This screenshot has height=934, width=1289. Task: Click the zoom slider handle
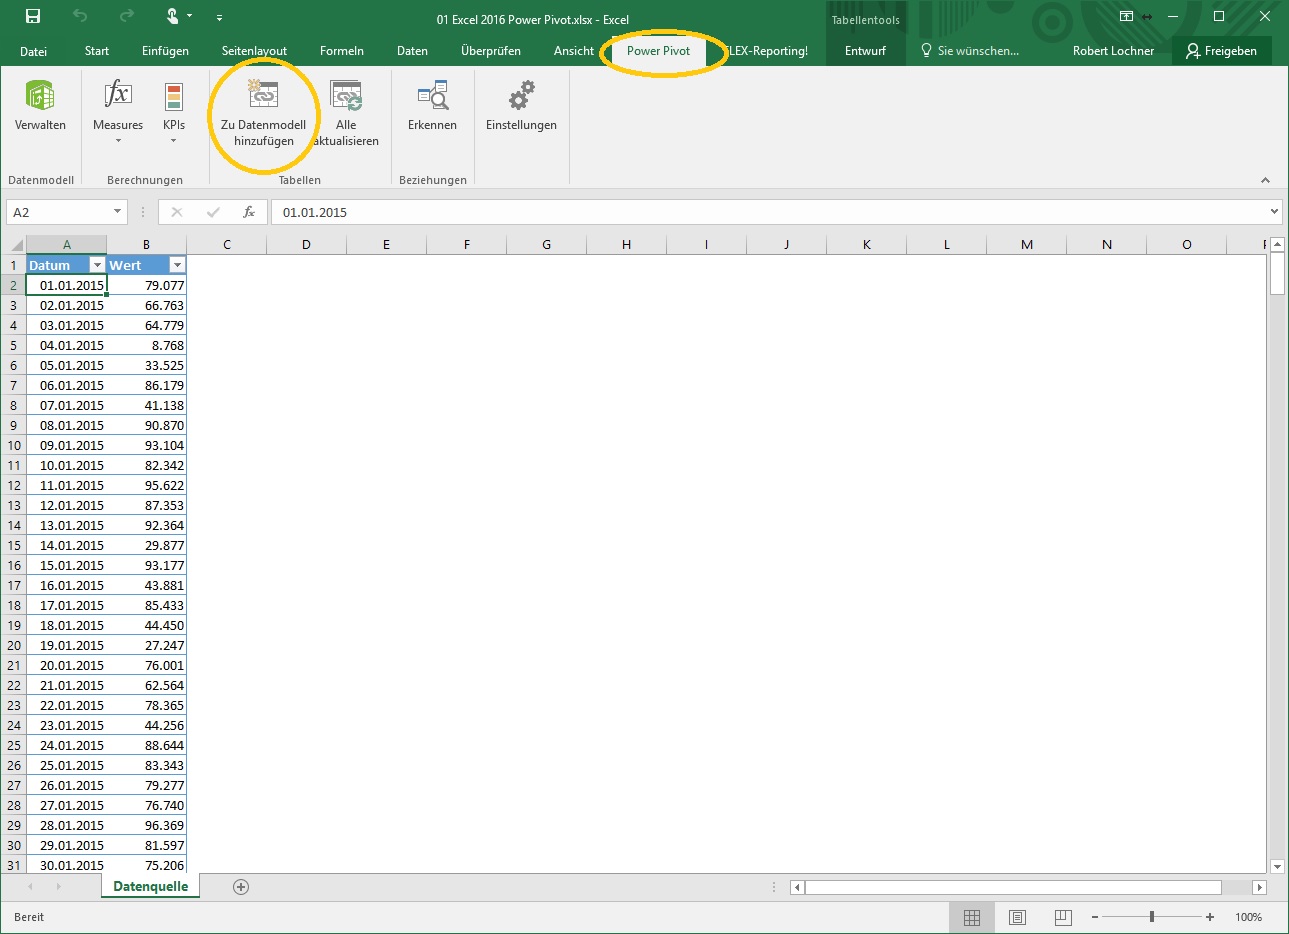[x=1152, y=917]
